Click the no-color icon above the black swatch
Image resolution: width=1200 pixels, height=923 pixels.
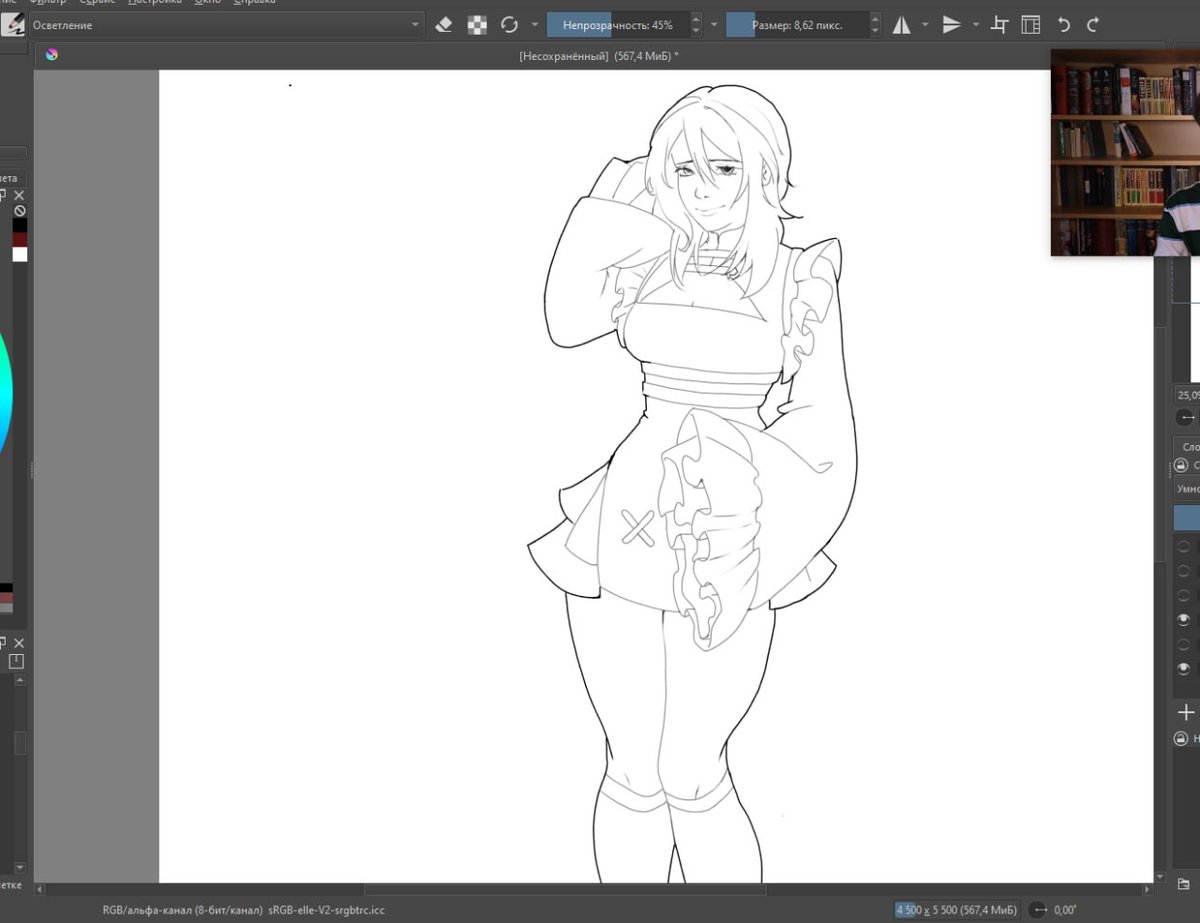click(19, 211)
